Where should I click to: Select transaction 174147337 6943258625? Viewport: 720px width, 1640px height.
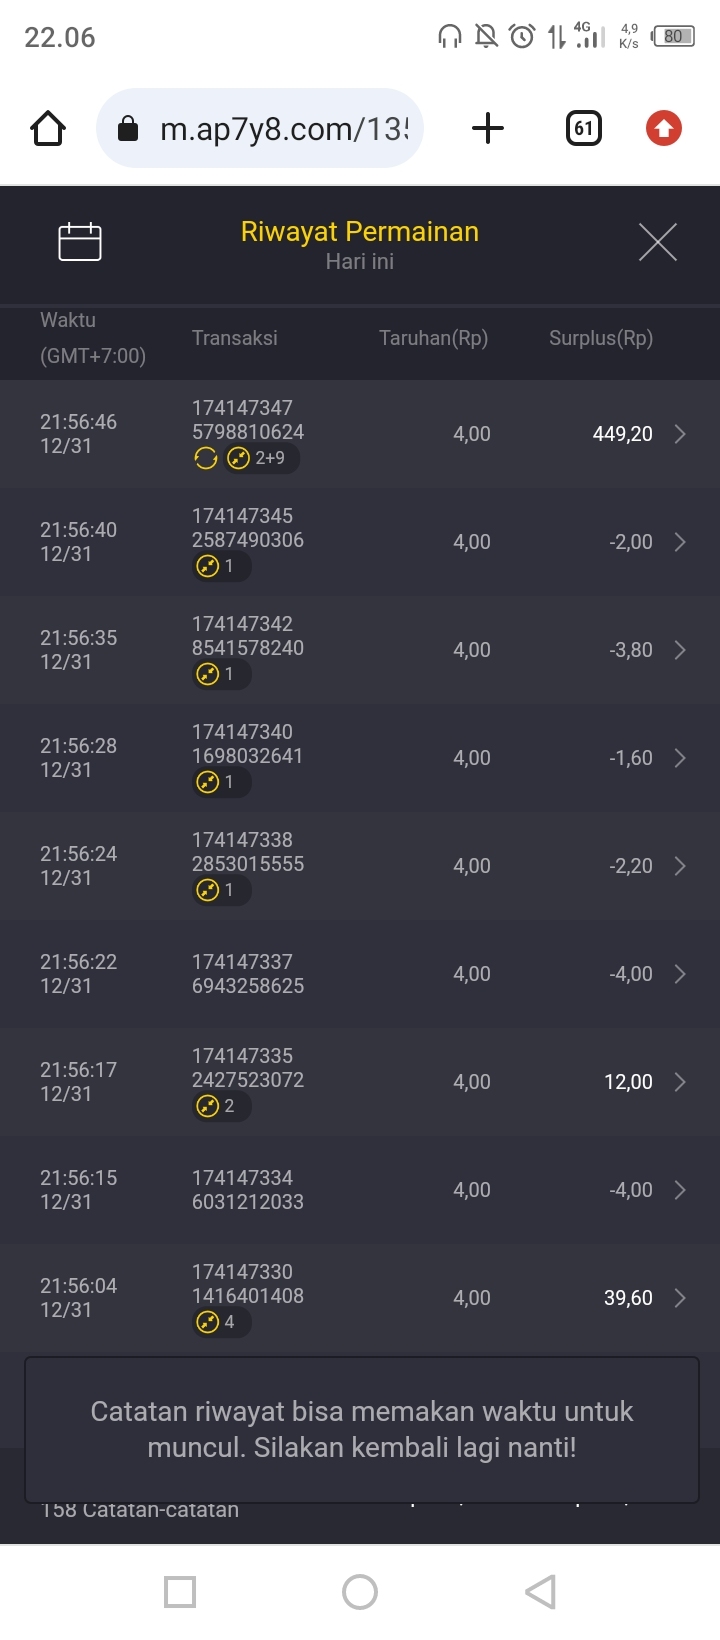click(x=248, y=974)
